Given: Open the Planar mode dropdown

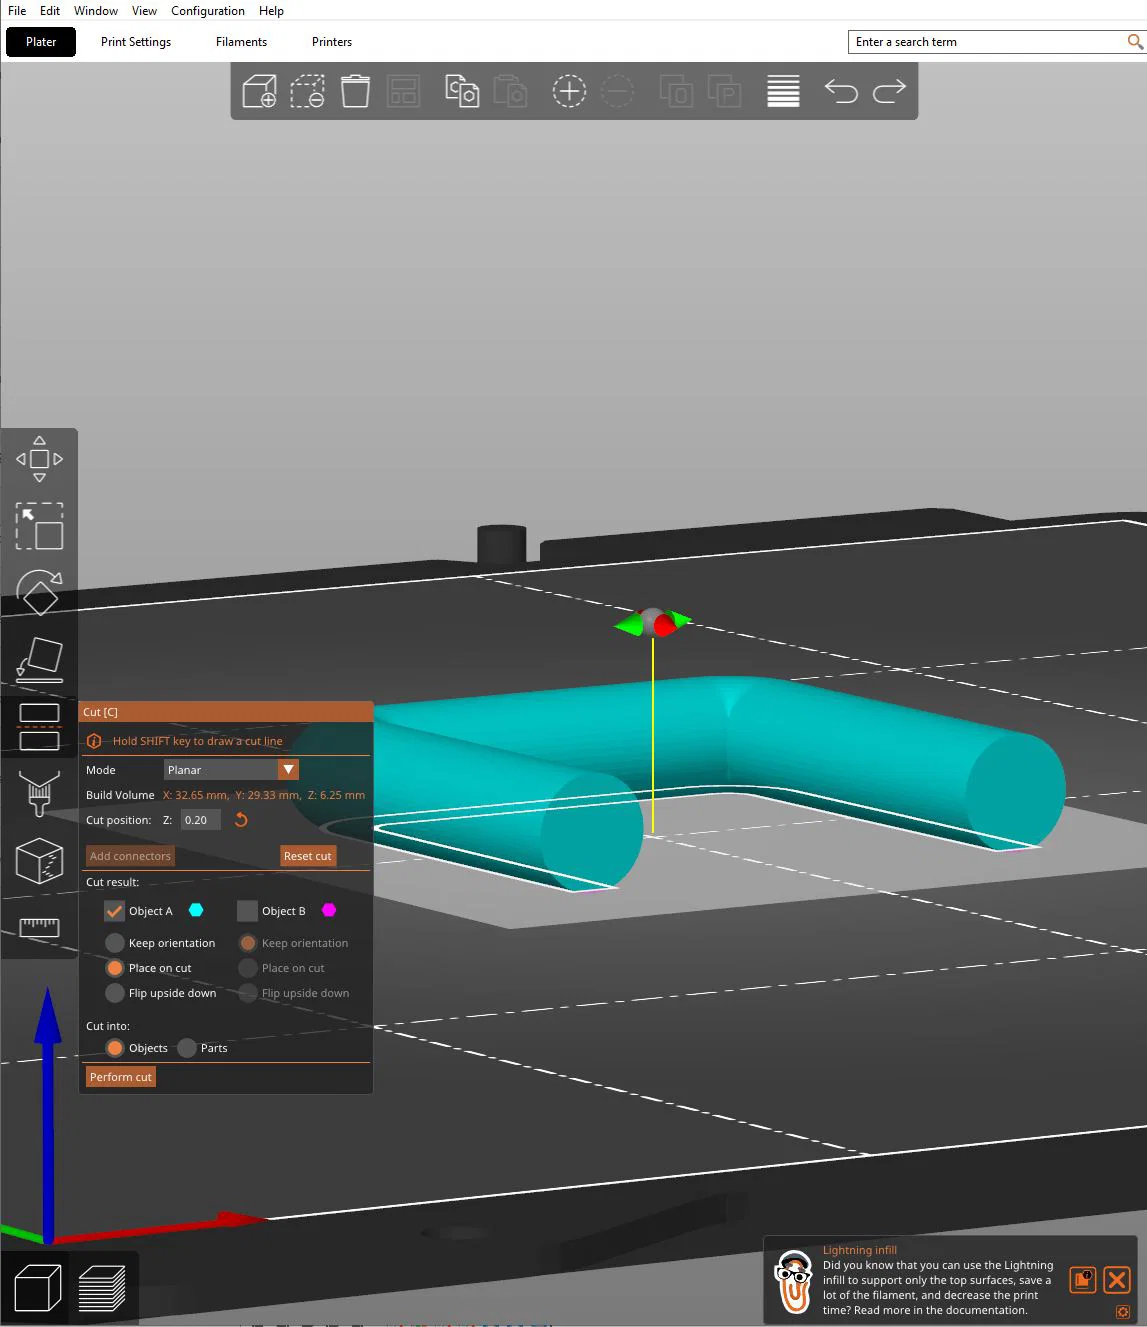Looking at the screenshot, I should pos(231,770).
